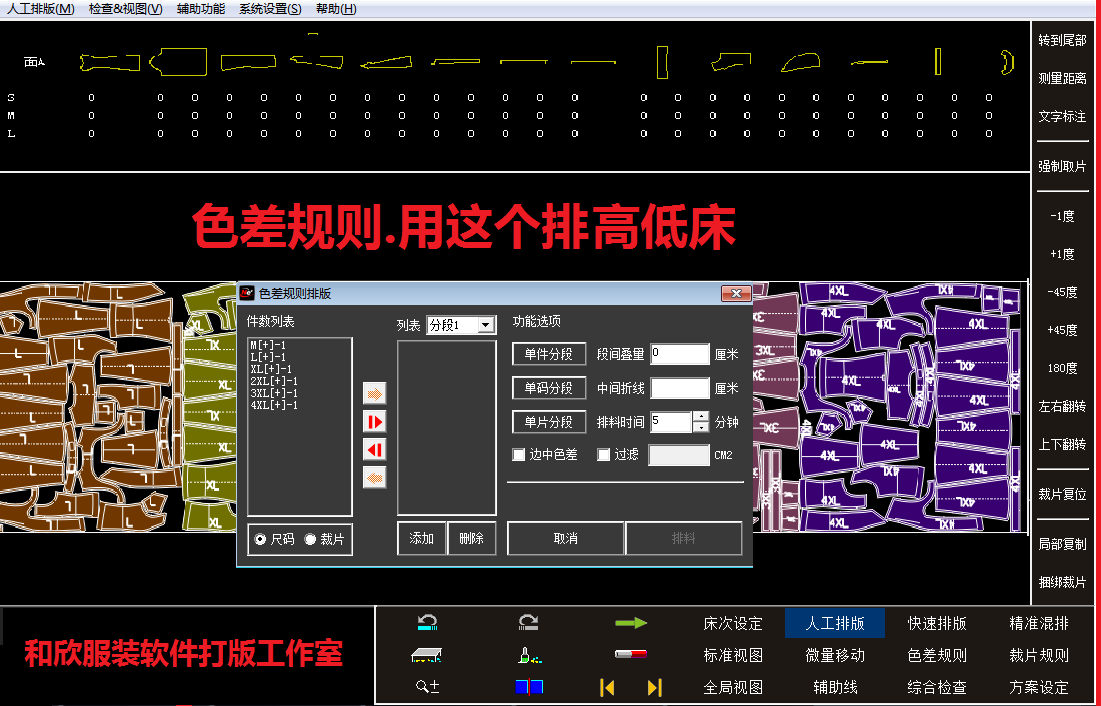1101x706 pixels.
Task: Click the undo arrow icon in bottom toolbar
Action: click(x=428, y=621)
